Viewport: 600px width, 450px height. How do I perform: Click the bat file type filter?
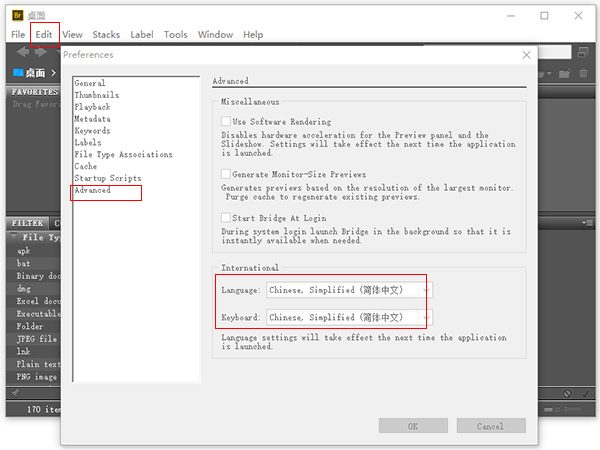[23, 263]
